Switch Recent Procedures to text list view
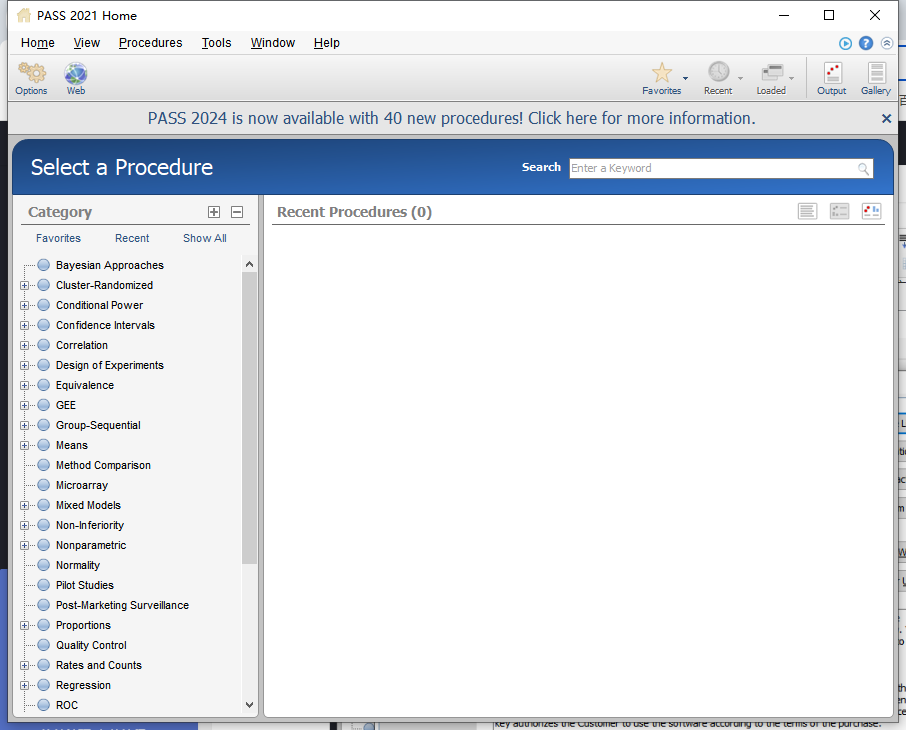 tap(807, 212)
